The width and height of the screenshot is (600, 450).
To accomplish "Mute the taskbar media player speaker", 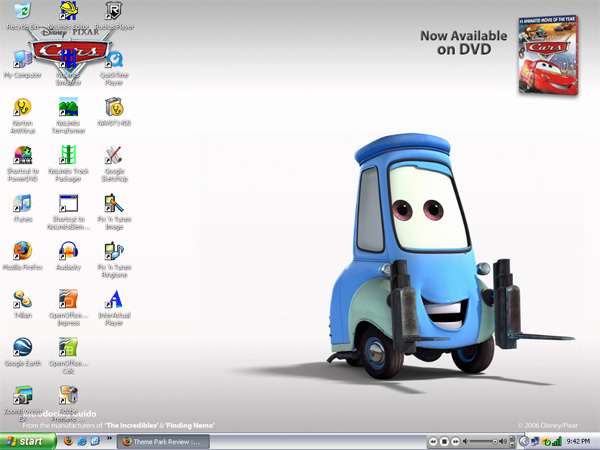I will click(x=465, y=442).
